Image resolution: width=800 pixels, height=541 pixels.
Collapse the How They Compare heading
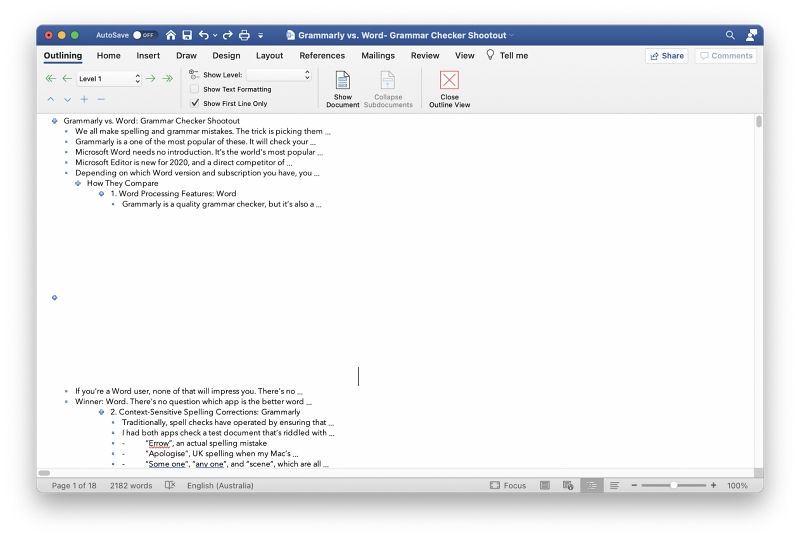point(79,183)
